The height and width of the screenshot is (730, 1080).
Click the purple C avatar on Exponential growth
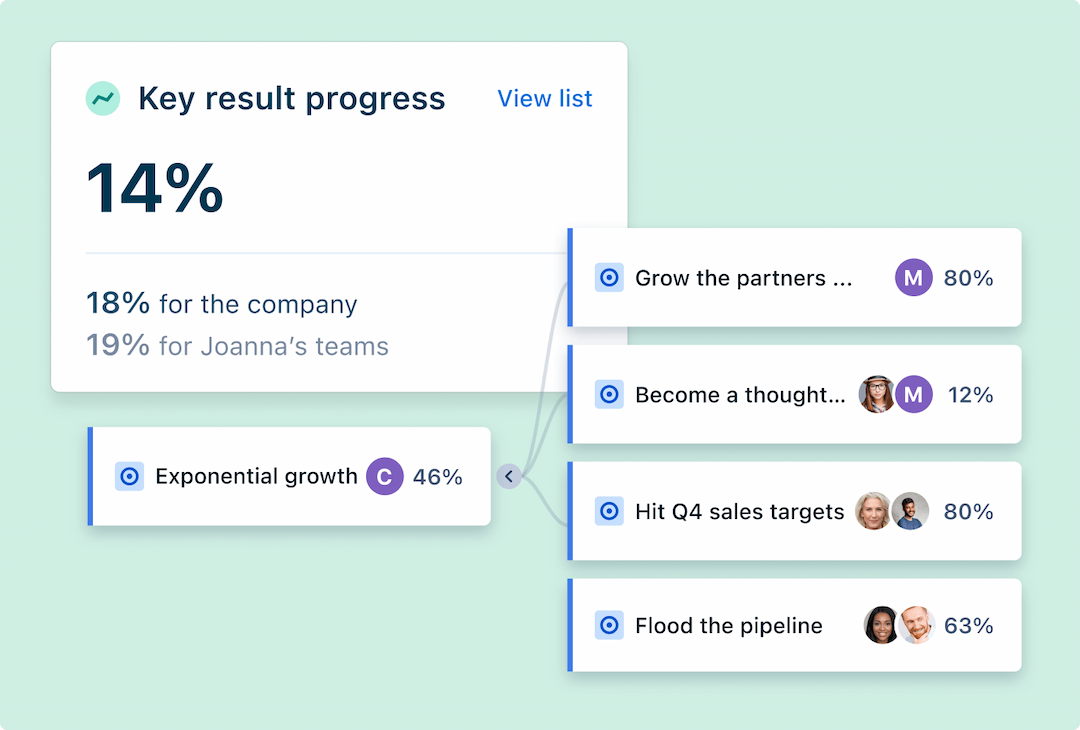pos(384,477)
